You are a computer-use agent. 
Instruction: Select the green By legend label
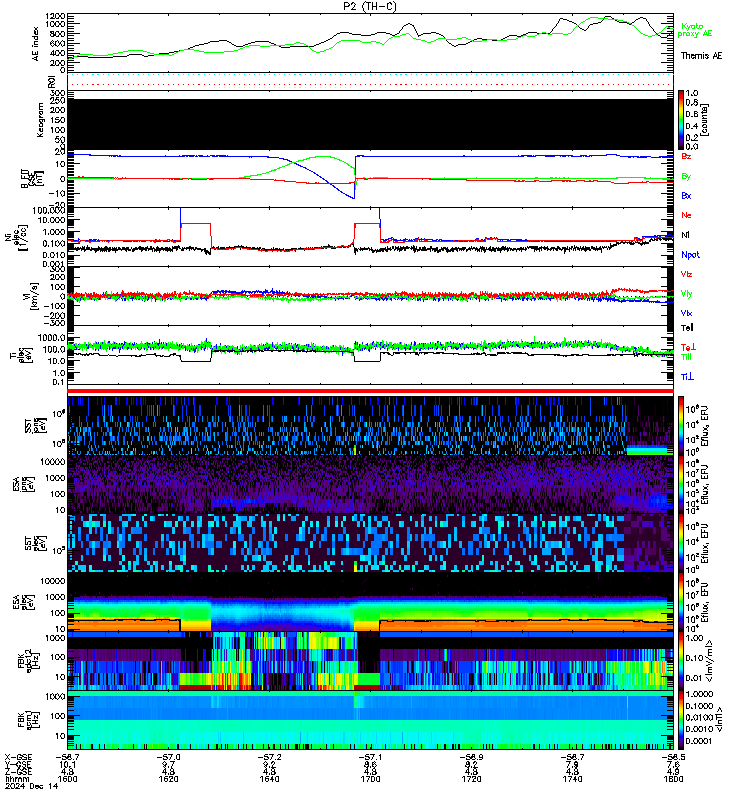click(686, 177)
